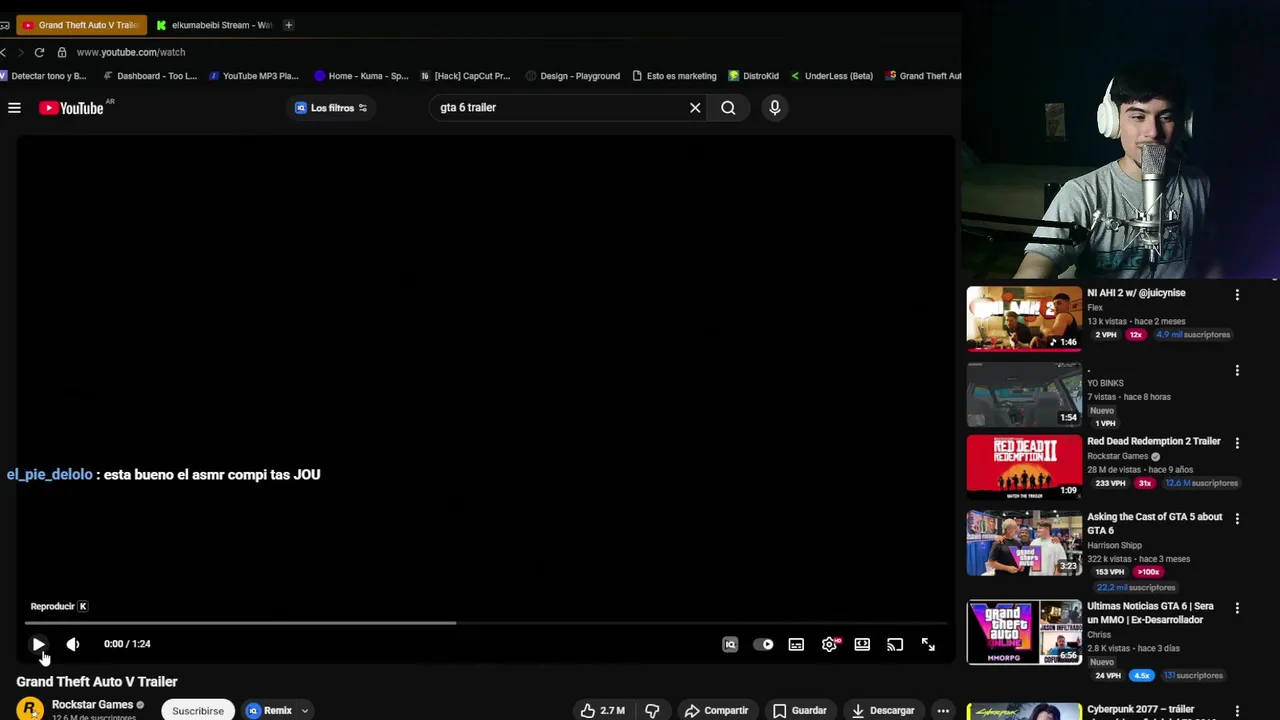The height and width of the screenshot is (720, 1280).
Task: Toggle autoplay switch in the player
Action: point(763,645)
